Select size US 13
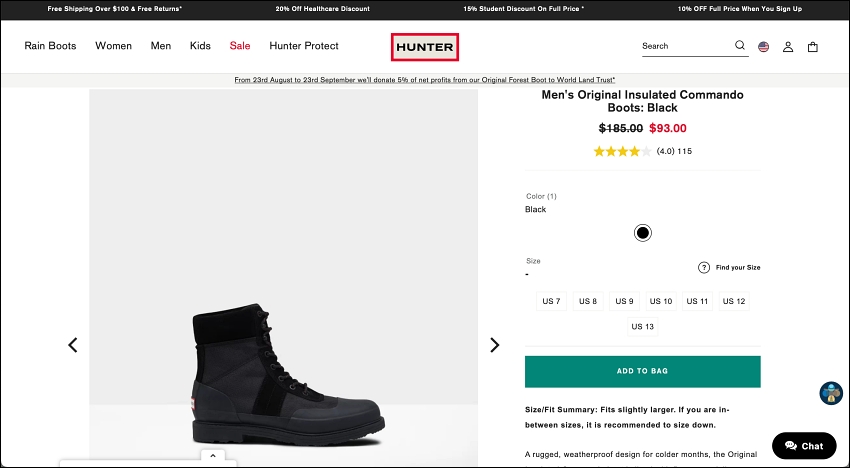The height and width of the screenshot is (468, 850). click(x=642, y=326)
